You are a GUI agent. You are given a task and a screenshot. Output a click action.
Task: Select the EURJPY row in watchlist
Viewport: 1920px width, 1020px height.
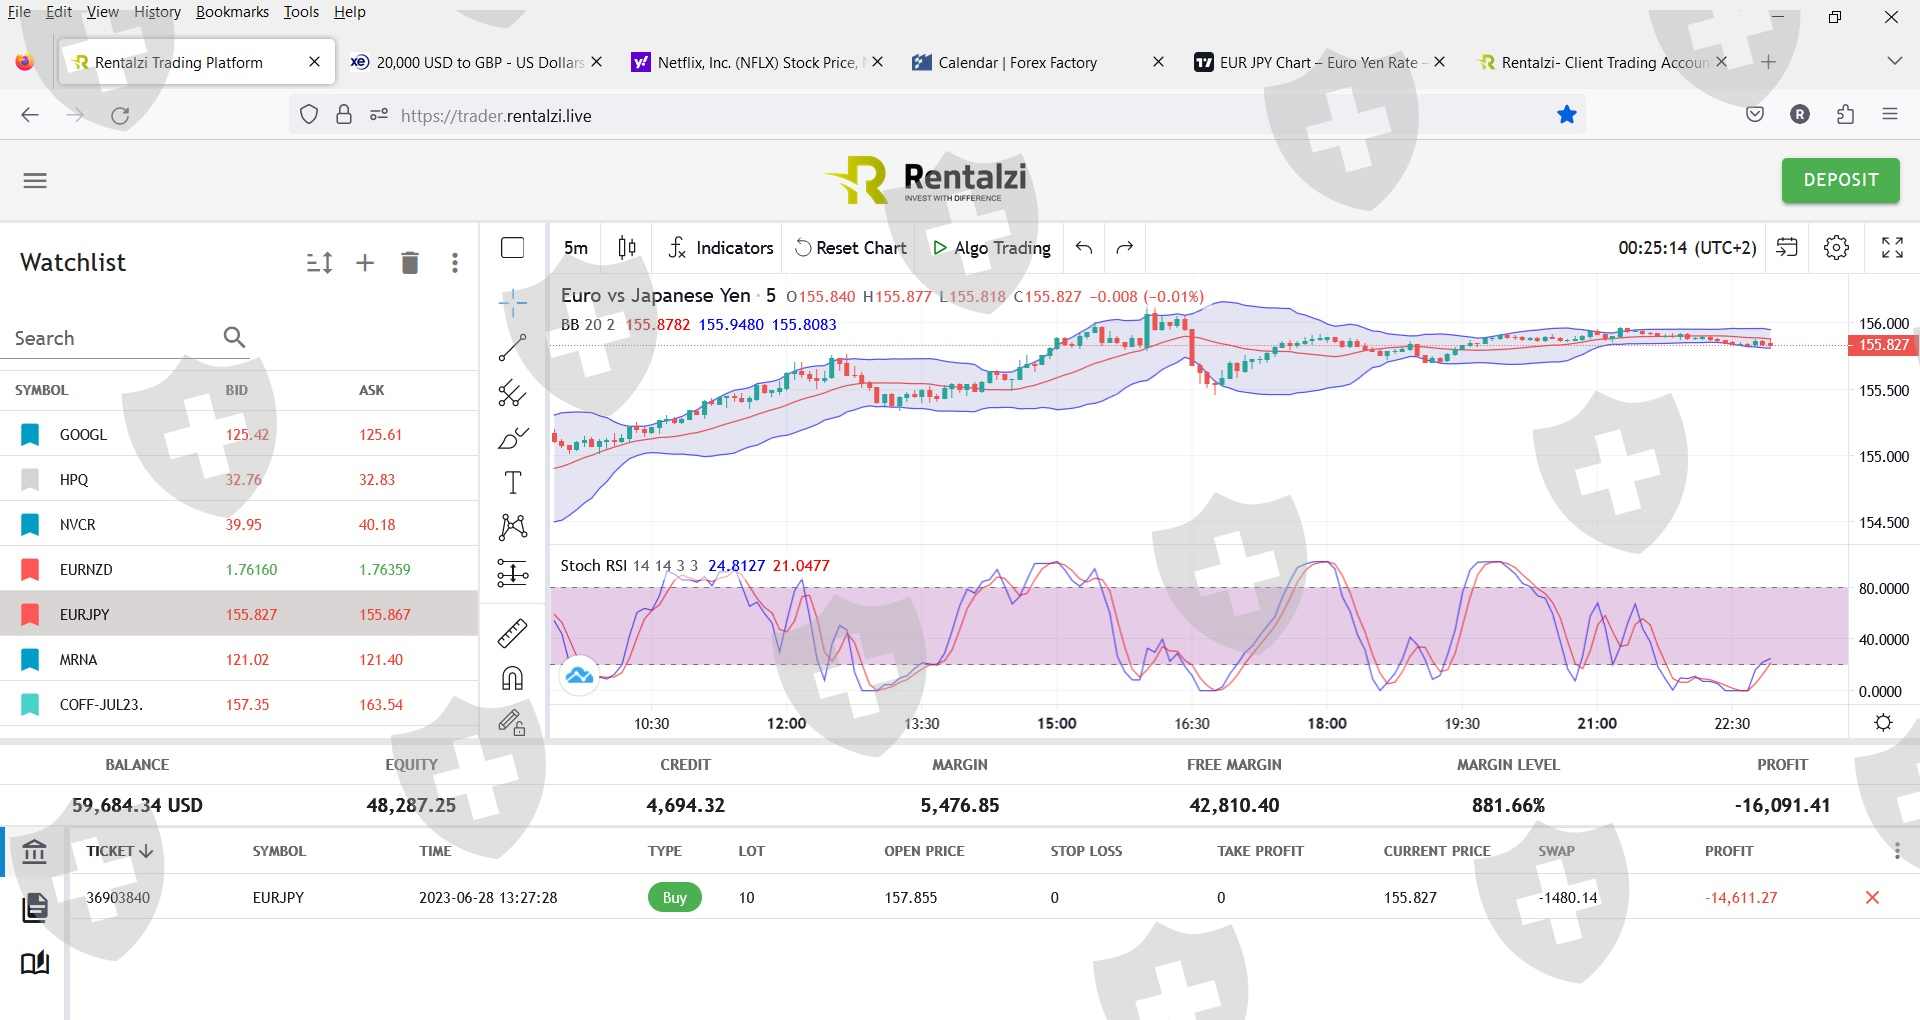pyautogui.click(x=239, y=614)
